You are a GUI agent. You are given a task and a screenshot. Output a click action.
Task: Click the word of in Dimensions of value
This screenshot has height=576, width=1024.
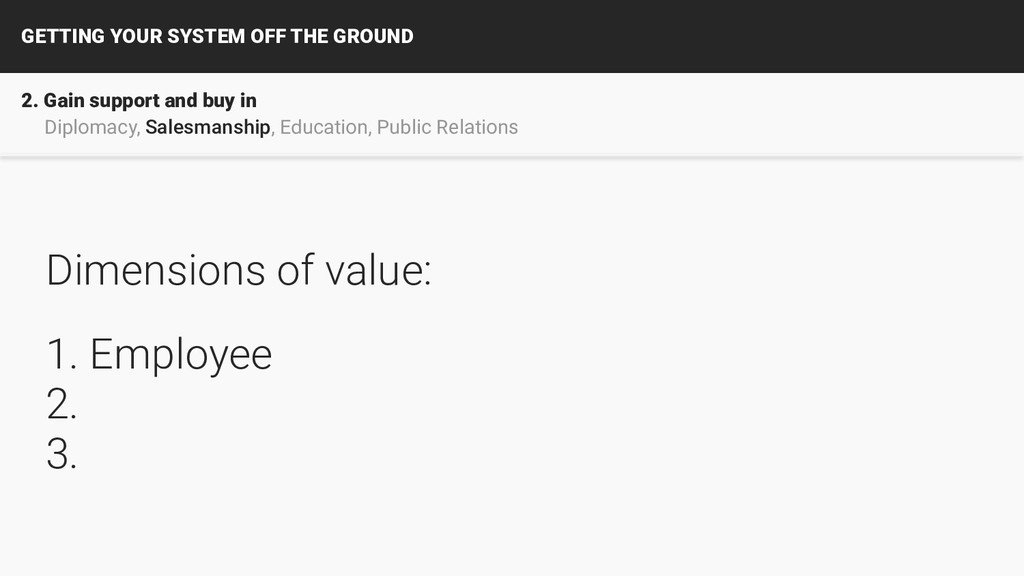295,270
